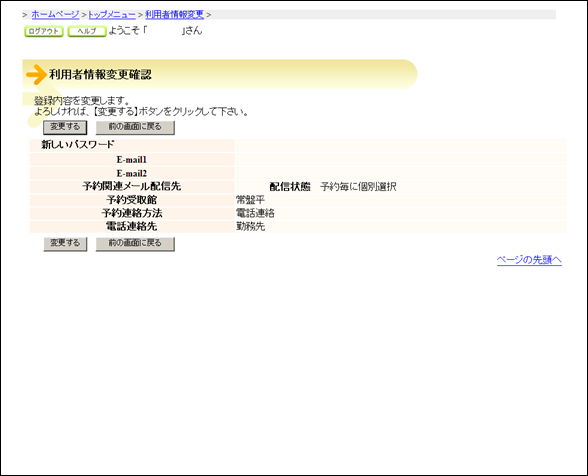Click the 電話連絡 contact method value
Image resolution: width=588 pixels, height=476 pixels.
click(x=255, y=213)
